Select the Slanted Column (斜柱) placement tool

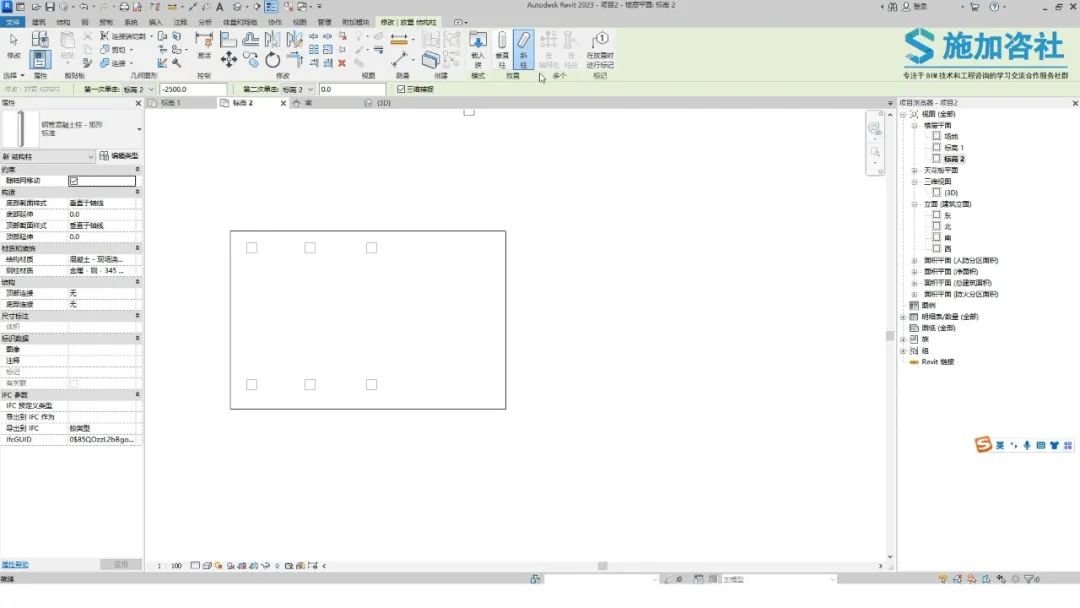pos(523,50)
